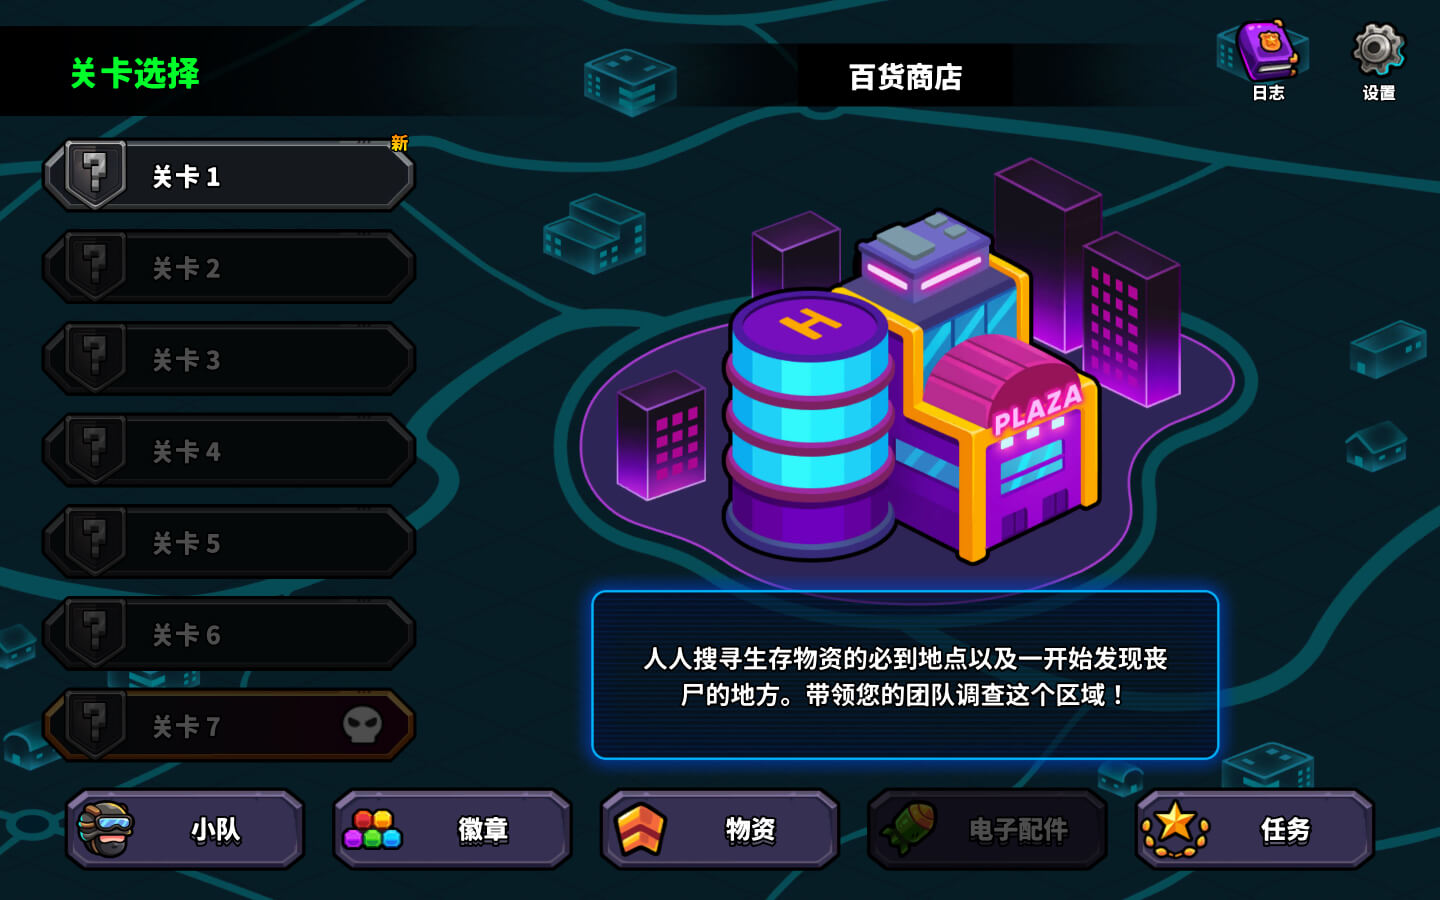
Task: Choose 关卡 5 from level list
Action: coord(229,543)
